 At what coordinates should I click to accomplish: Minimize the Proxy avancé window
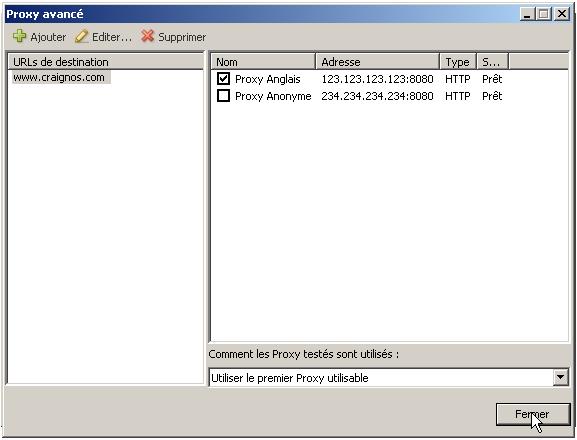(527, 14)
